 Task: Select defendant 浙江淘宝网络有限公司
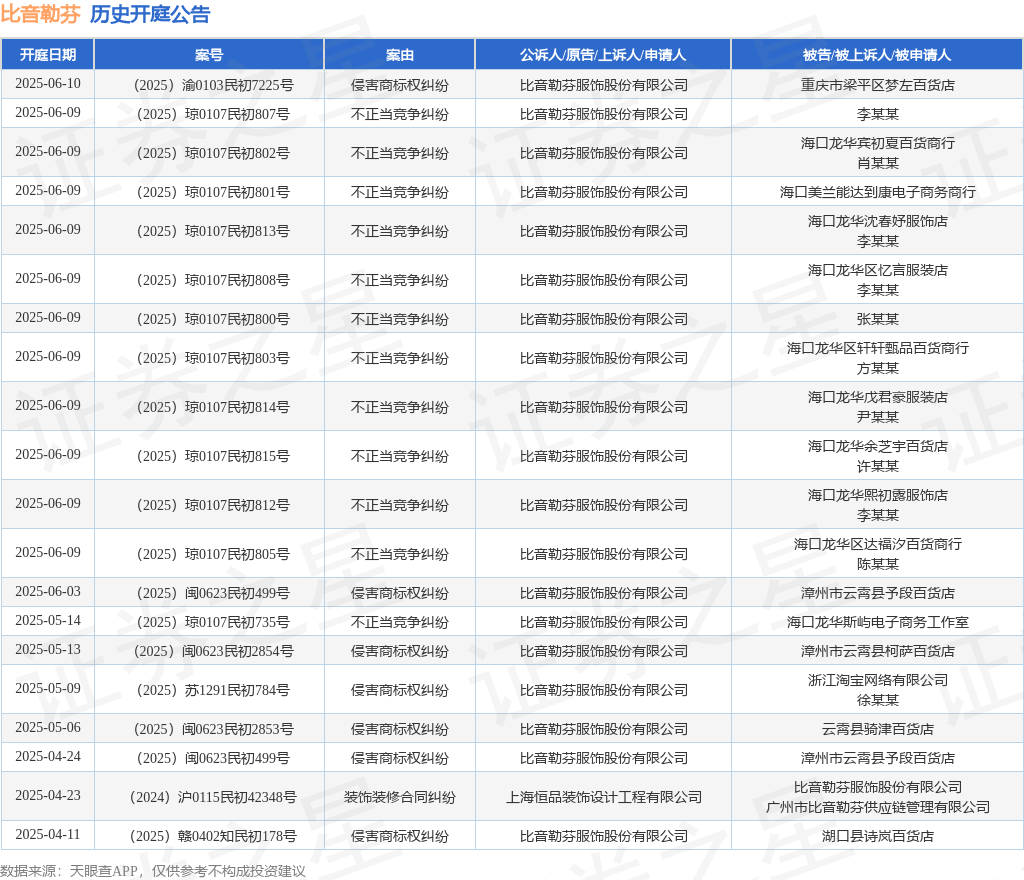pyautogui.click(x=877, y=680)
